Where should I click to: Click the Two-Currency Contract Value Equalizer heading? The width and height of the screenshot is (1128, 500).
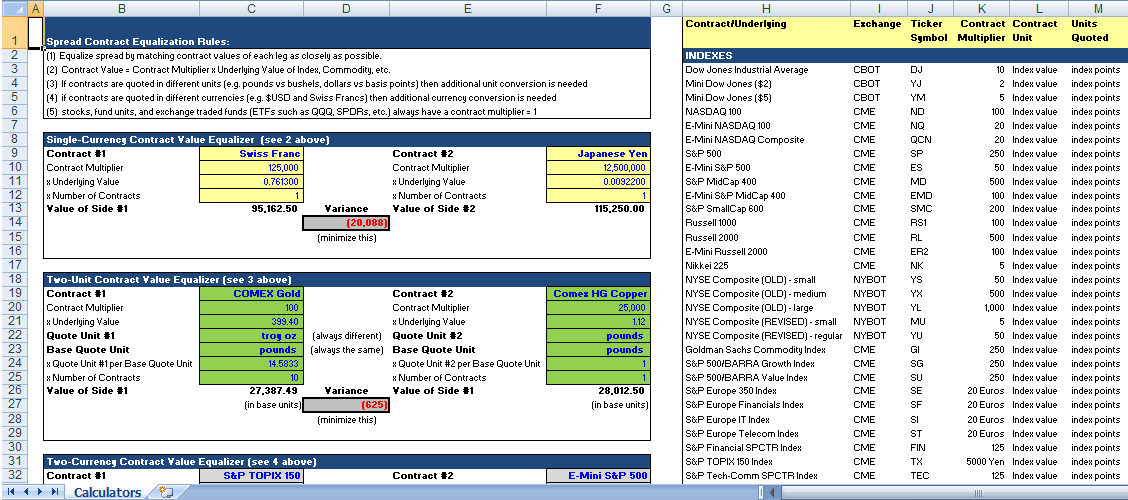(x=181, y=461)
